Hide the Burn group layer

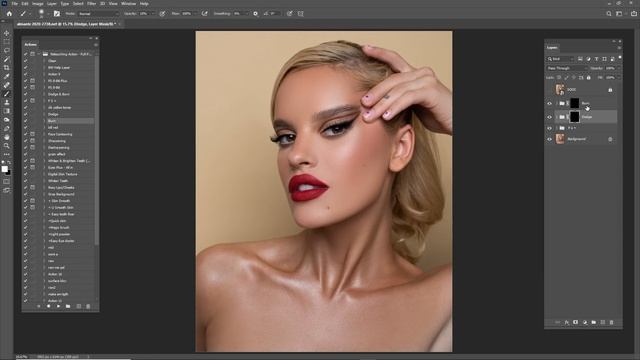point(549,104)
